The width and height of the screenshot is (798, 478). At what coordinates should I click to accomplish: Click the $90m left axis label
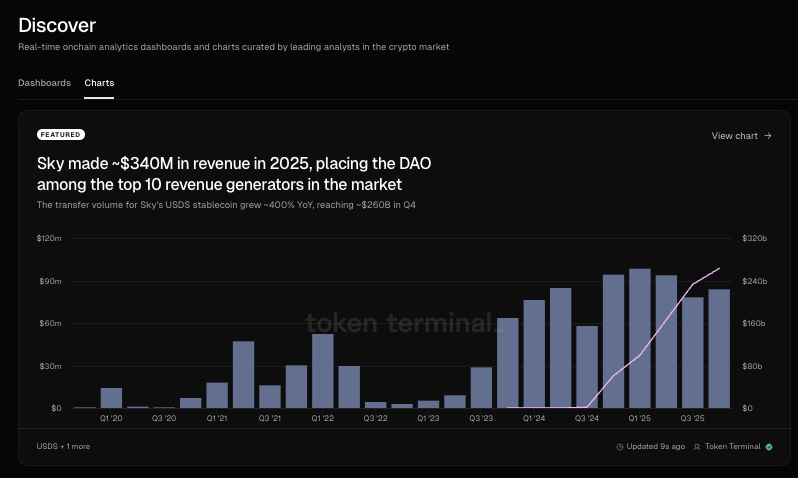tap(50, 281)
